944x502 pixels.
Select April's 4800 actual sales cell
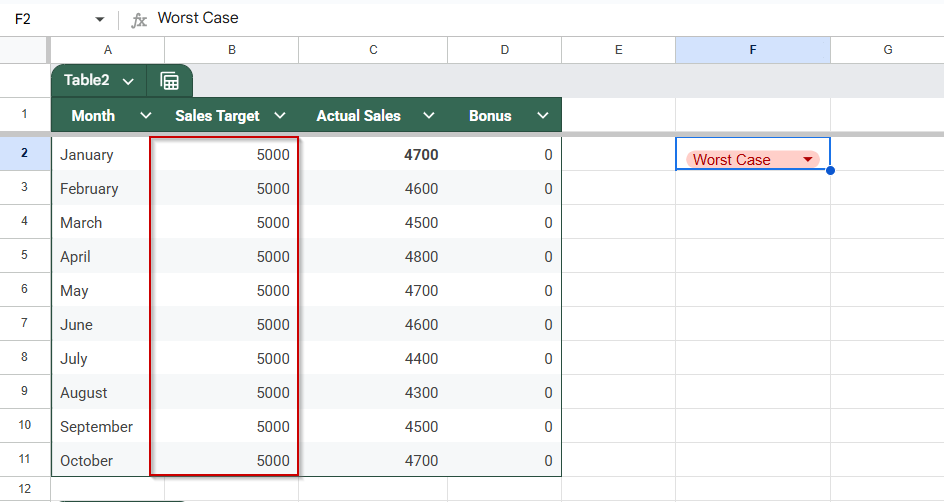point(373,256)
